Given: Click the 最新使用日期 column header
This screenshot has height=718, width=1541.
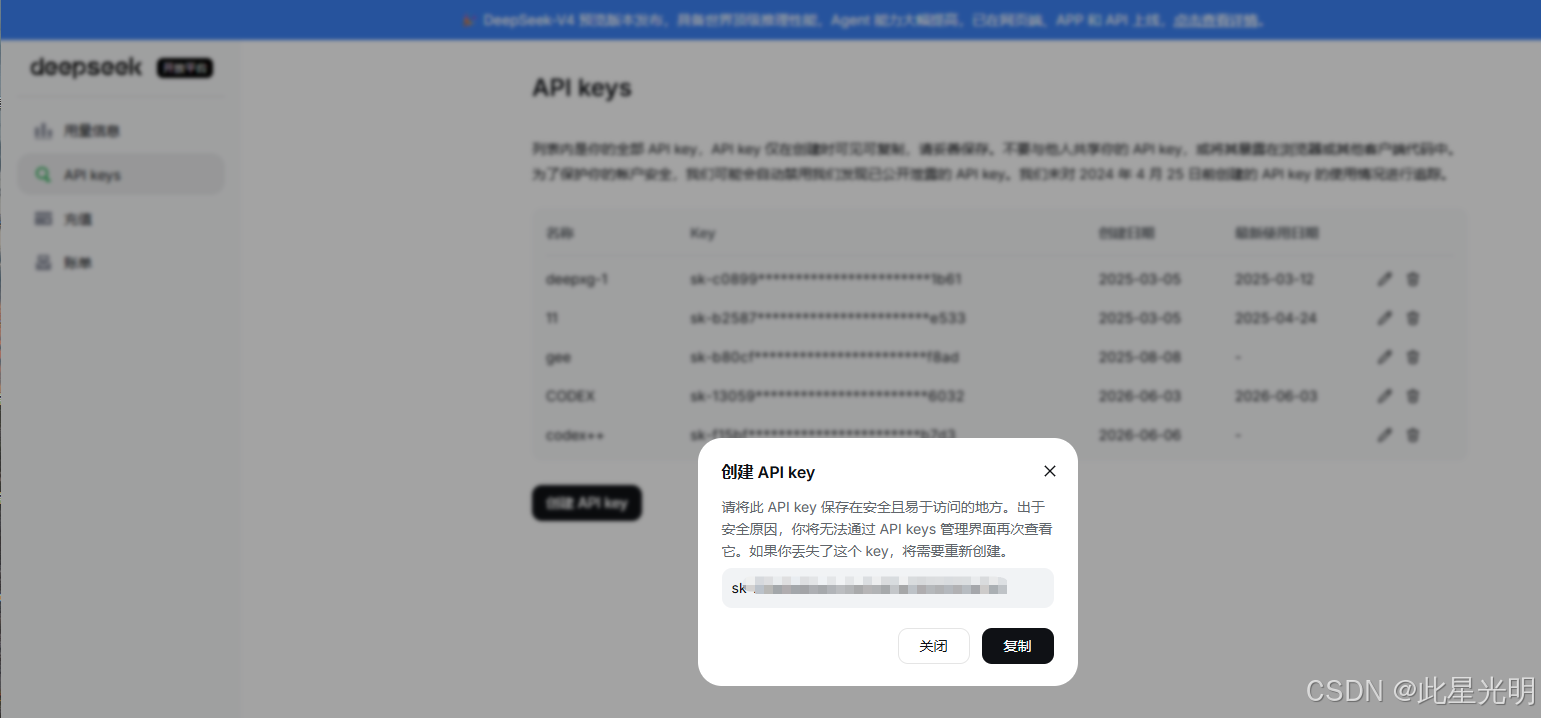Looking at the screenshot, I should click(x=1277, y=233).
